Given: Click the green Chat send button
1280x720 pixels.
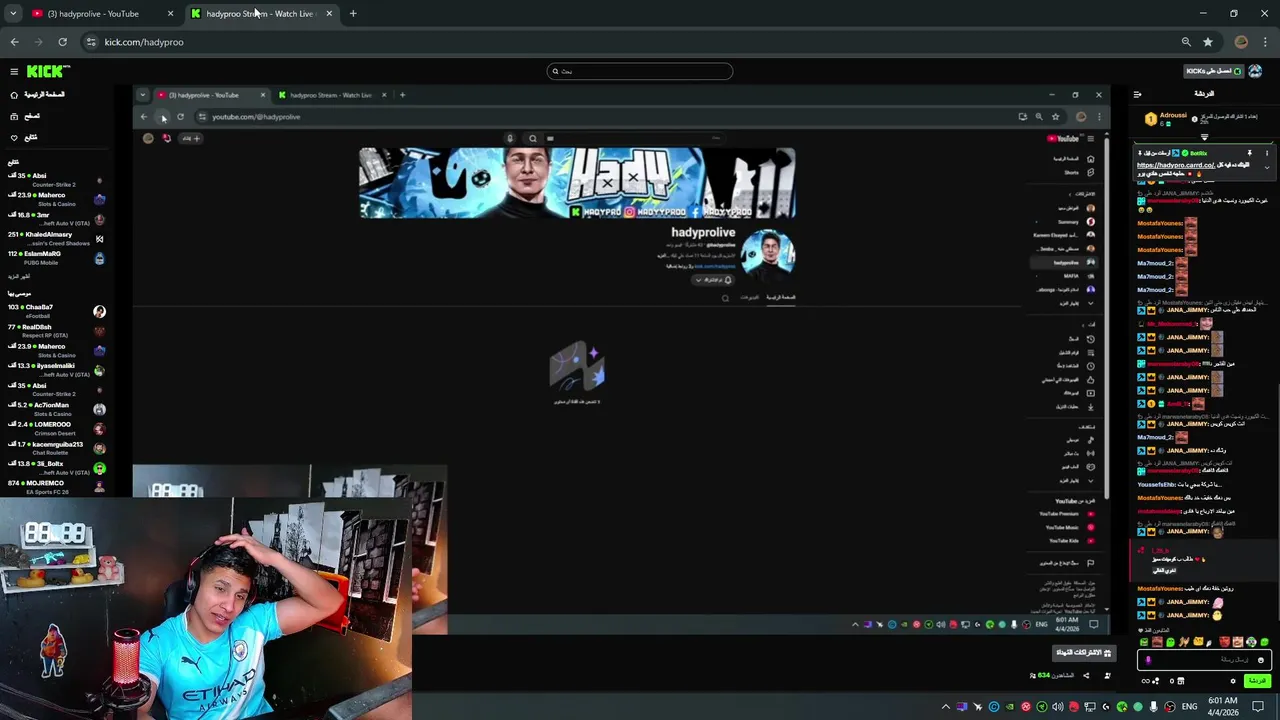Looking at the screenshot, I should [1256, 681].
